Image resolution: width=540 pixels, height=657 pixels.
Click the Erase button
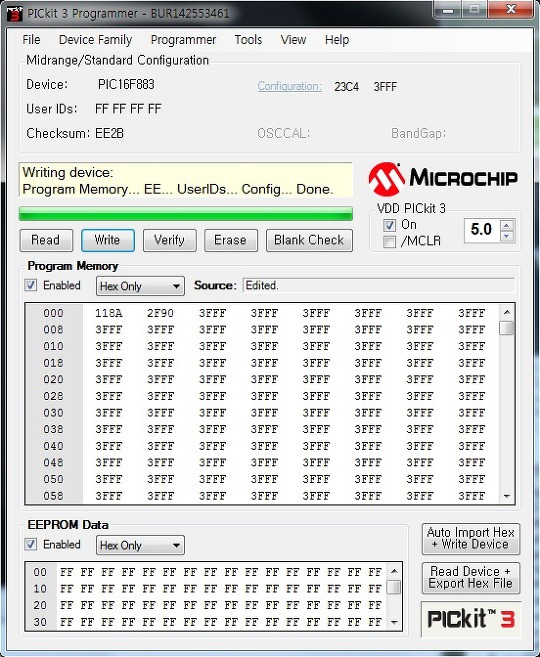coord(231,240)
